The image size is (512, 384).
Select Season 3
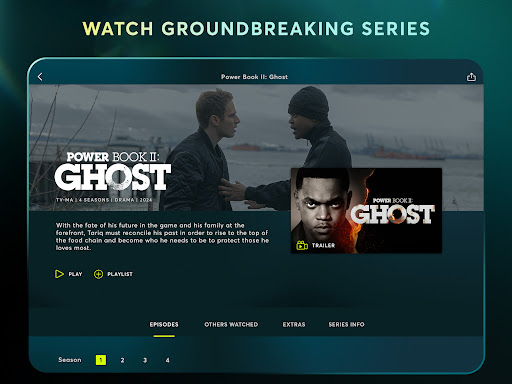(145, 360)
